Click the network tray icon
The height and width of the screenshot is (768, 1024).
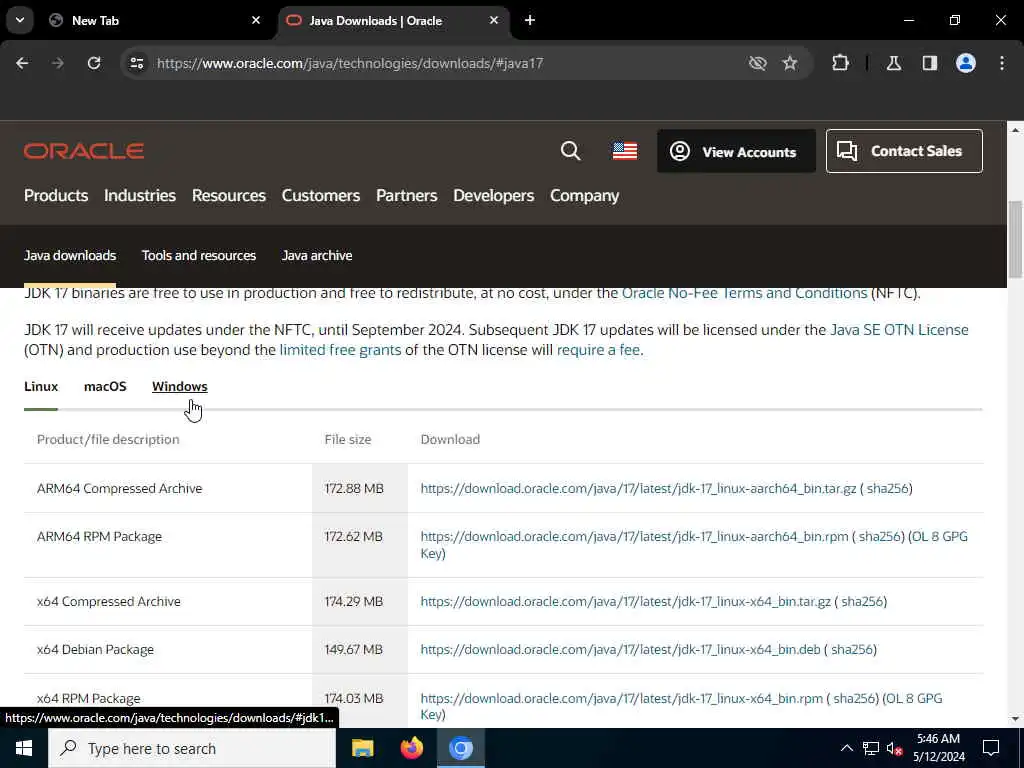pos(871,748)
